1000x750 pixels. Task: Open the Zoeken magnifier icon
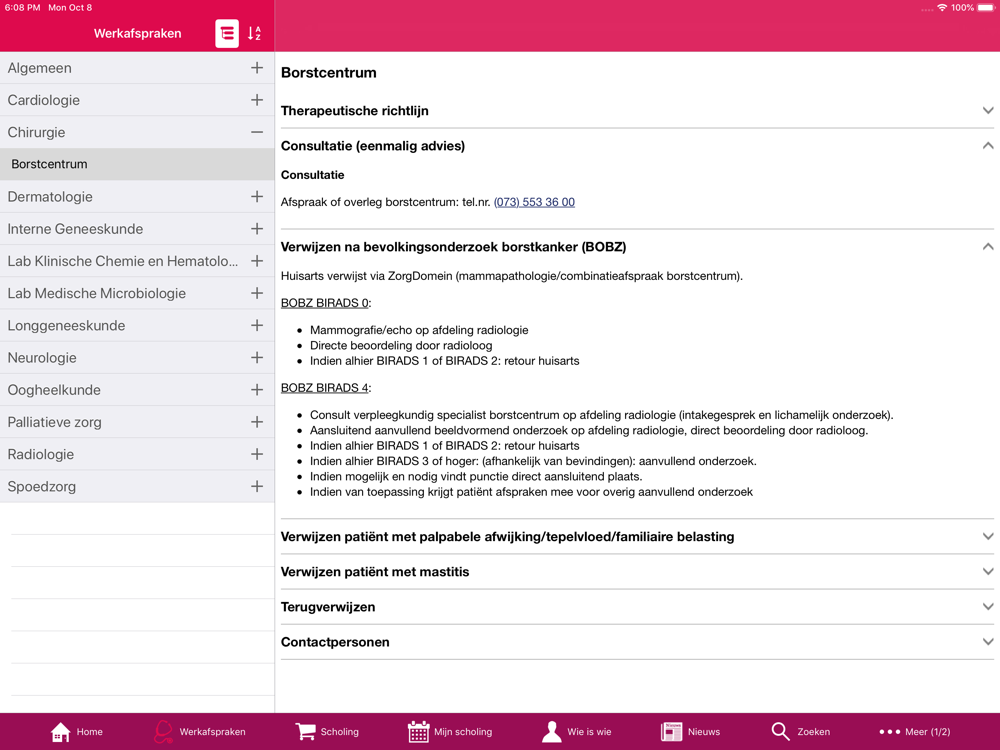(x=781, y=732)
